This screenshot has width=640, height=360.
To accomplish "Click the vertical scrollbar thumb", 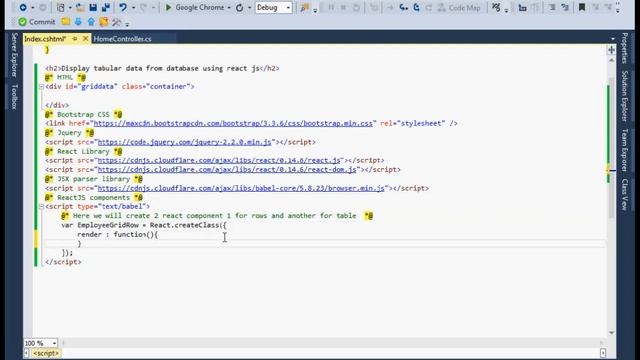I will coord(611,147).
